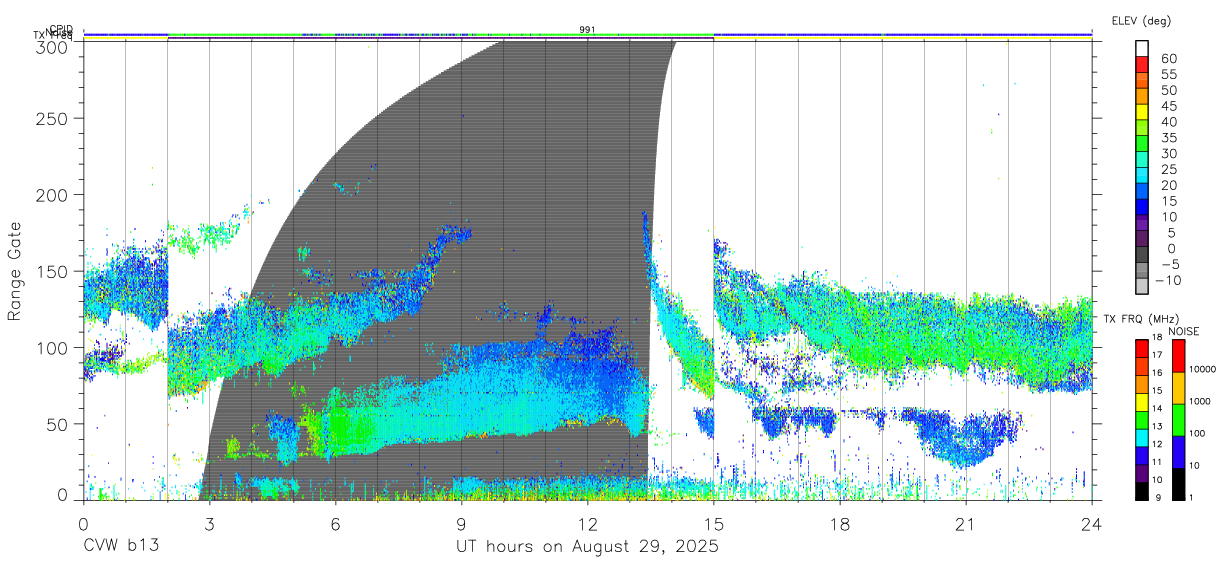Screen dimensions: 1228x567
Task: Click the ELEV scale label '30'
Action: [1169, 153]
